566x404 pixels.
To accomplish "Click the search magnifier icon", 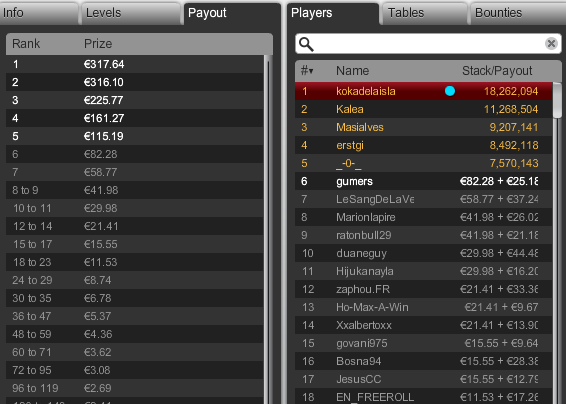I will pos(306,44).
